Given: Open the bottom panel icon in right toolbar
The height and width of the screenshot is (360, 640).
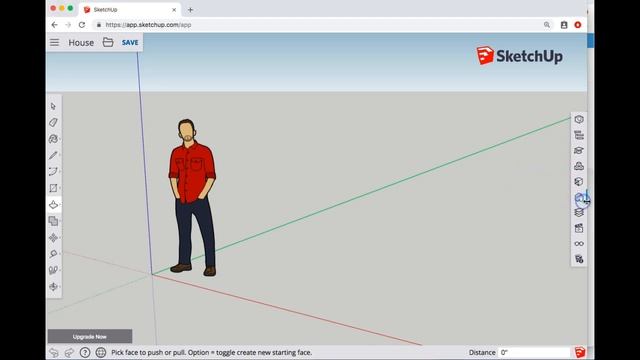Looking at the screenshot, I should pos(579,259).
